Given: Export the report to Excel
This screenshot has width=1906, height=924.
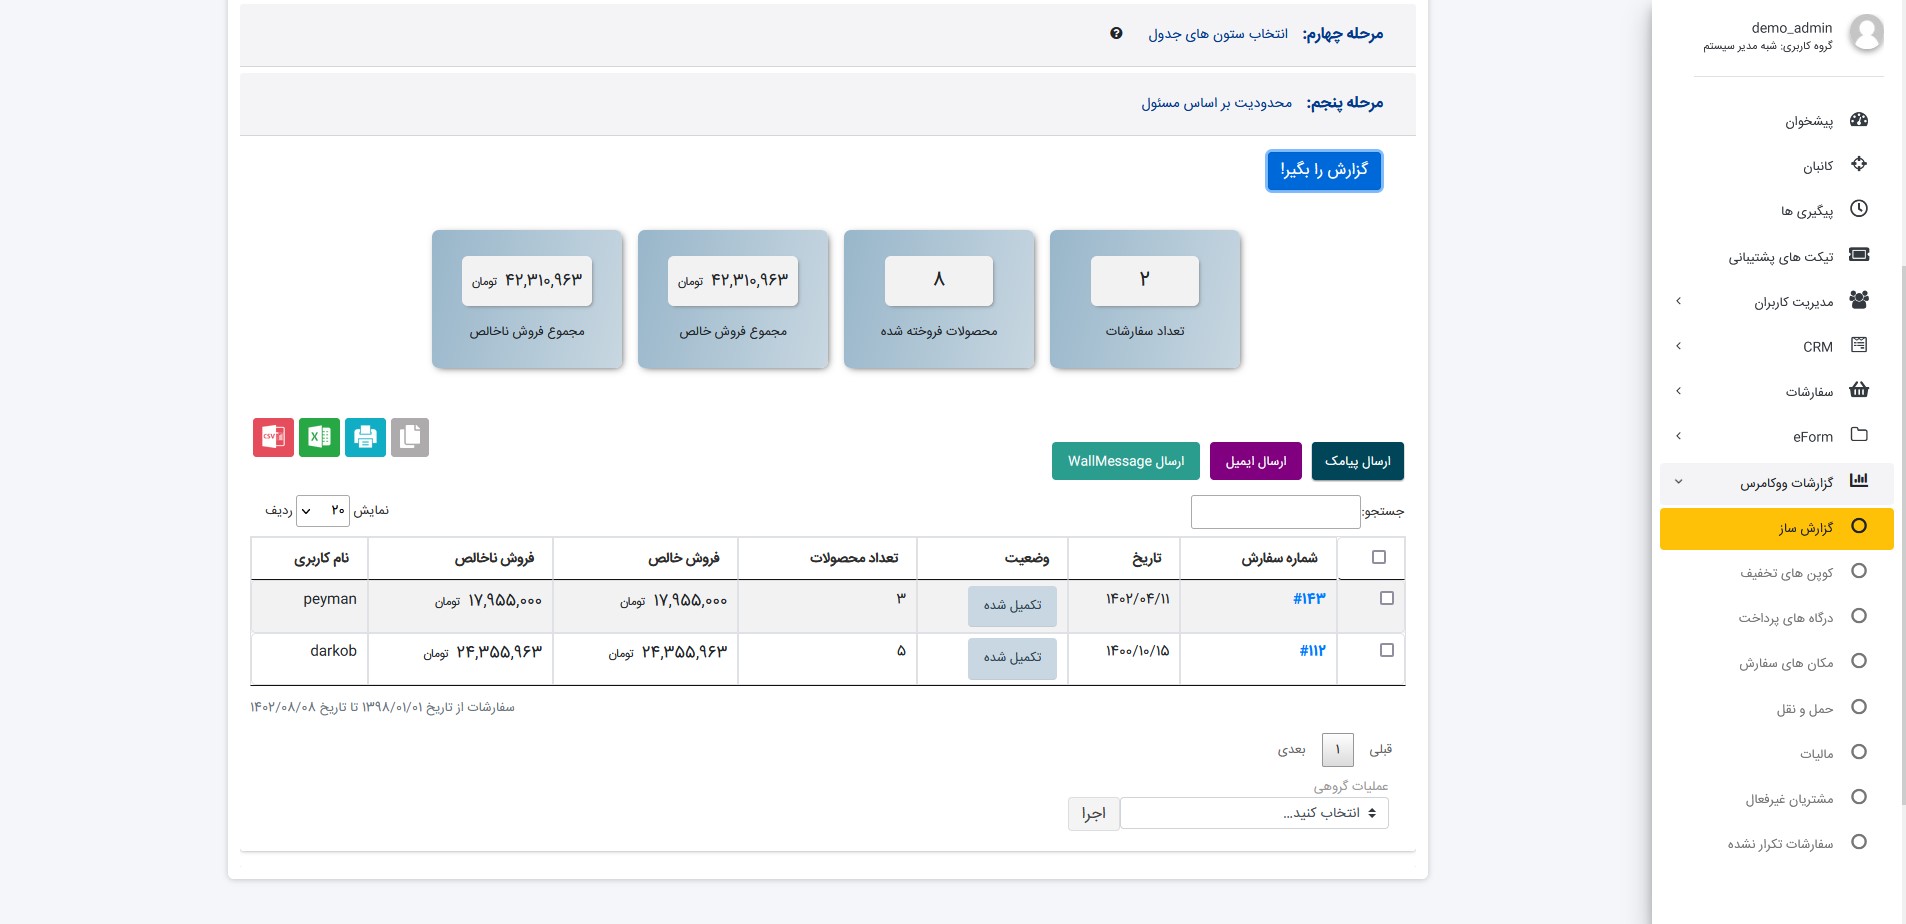Looking at the screenshot, I should click(x=319, y=438).
